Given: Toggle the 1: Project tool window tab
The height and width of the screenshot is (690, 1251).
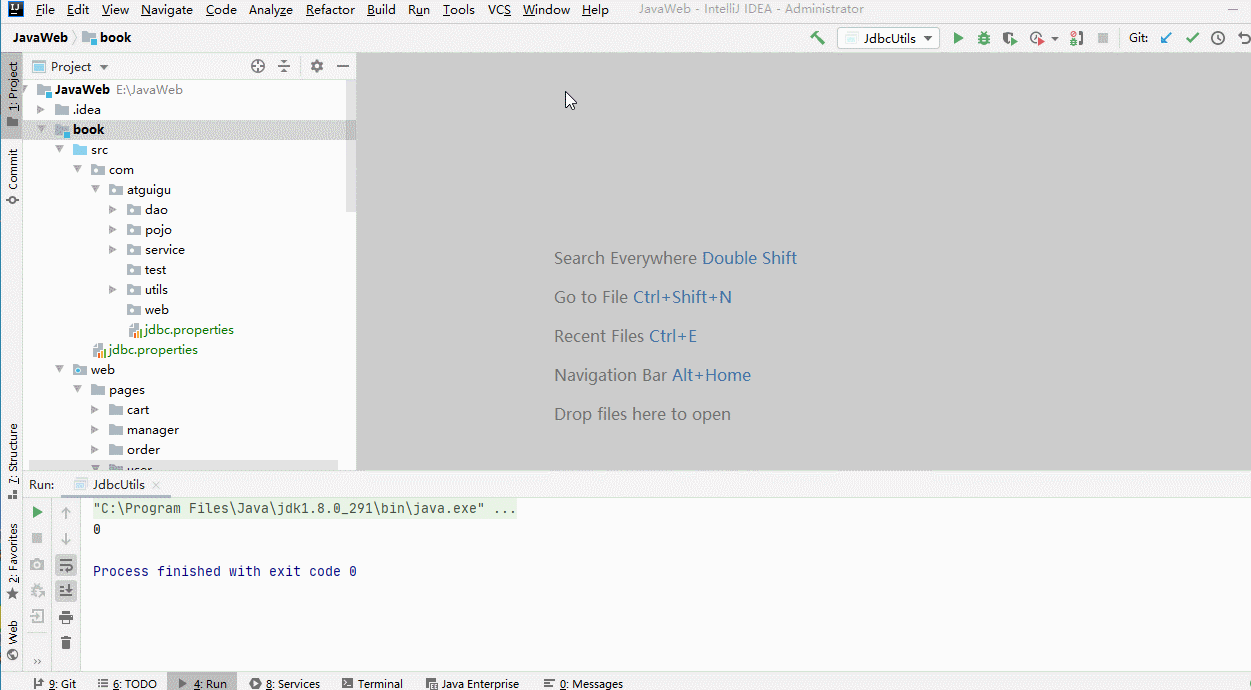Looking at the screenshot, I should pyautogui.click(x=12, y=95).
